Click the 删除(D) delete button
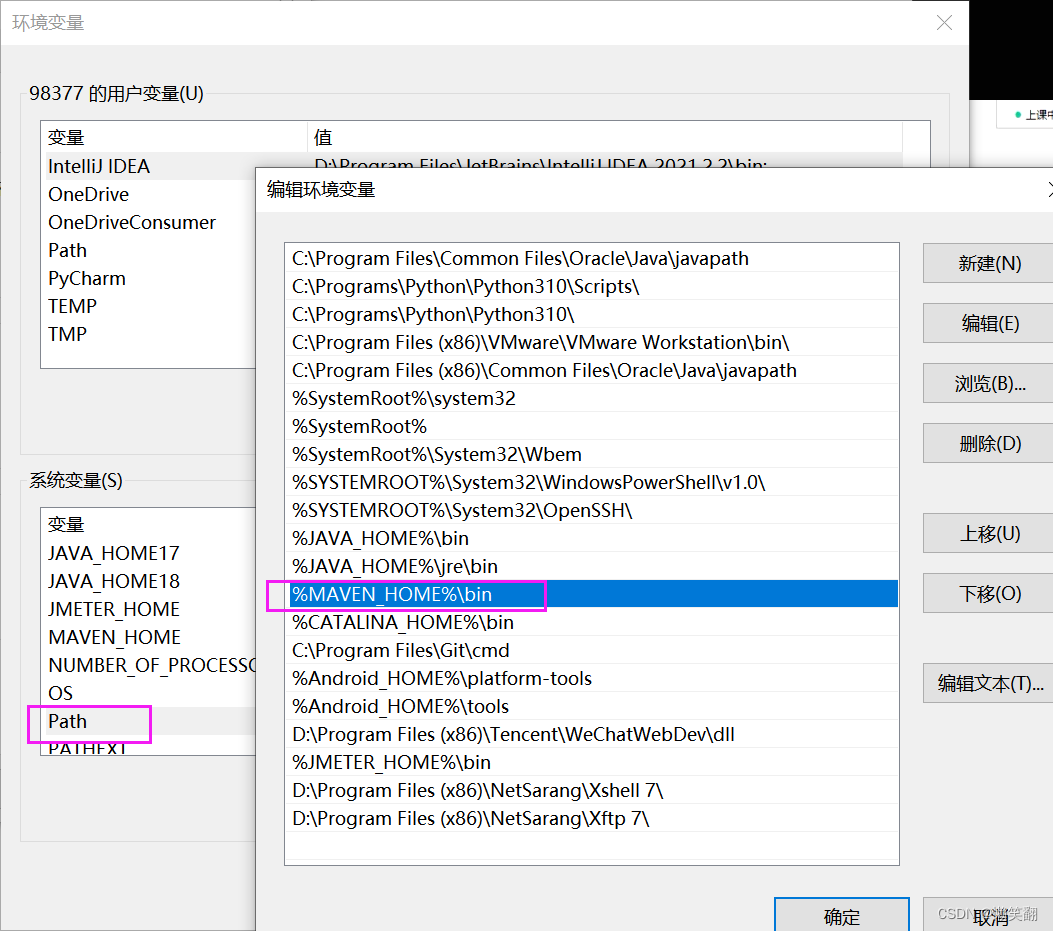The height and width of the screenshot is (931, 1053). click(986, 443)
